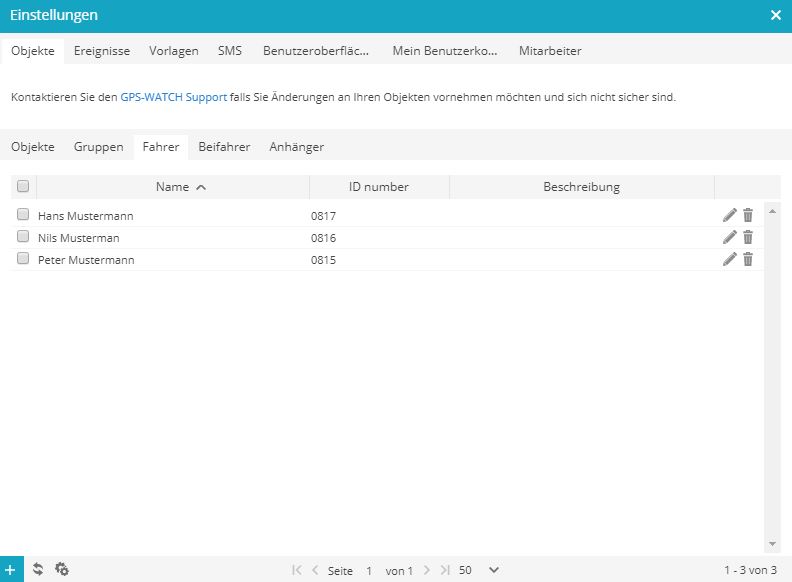Click ID number 0816
Viewport: 792px width, 582px height.
pyautogui.click(x=323, y=238)
